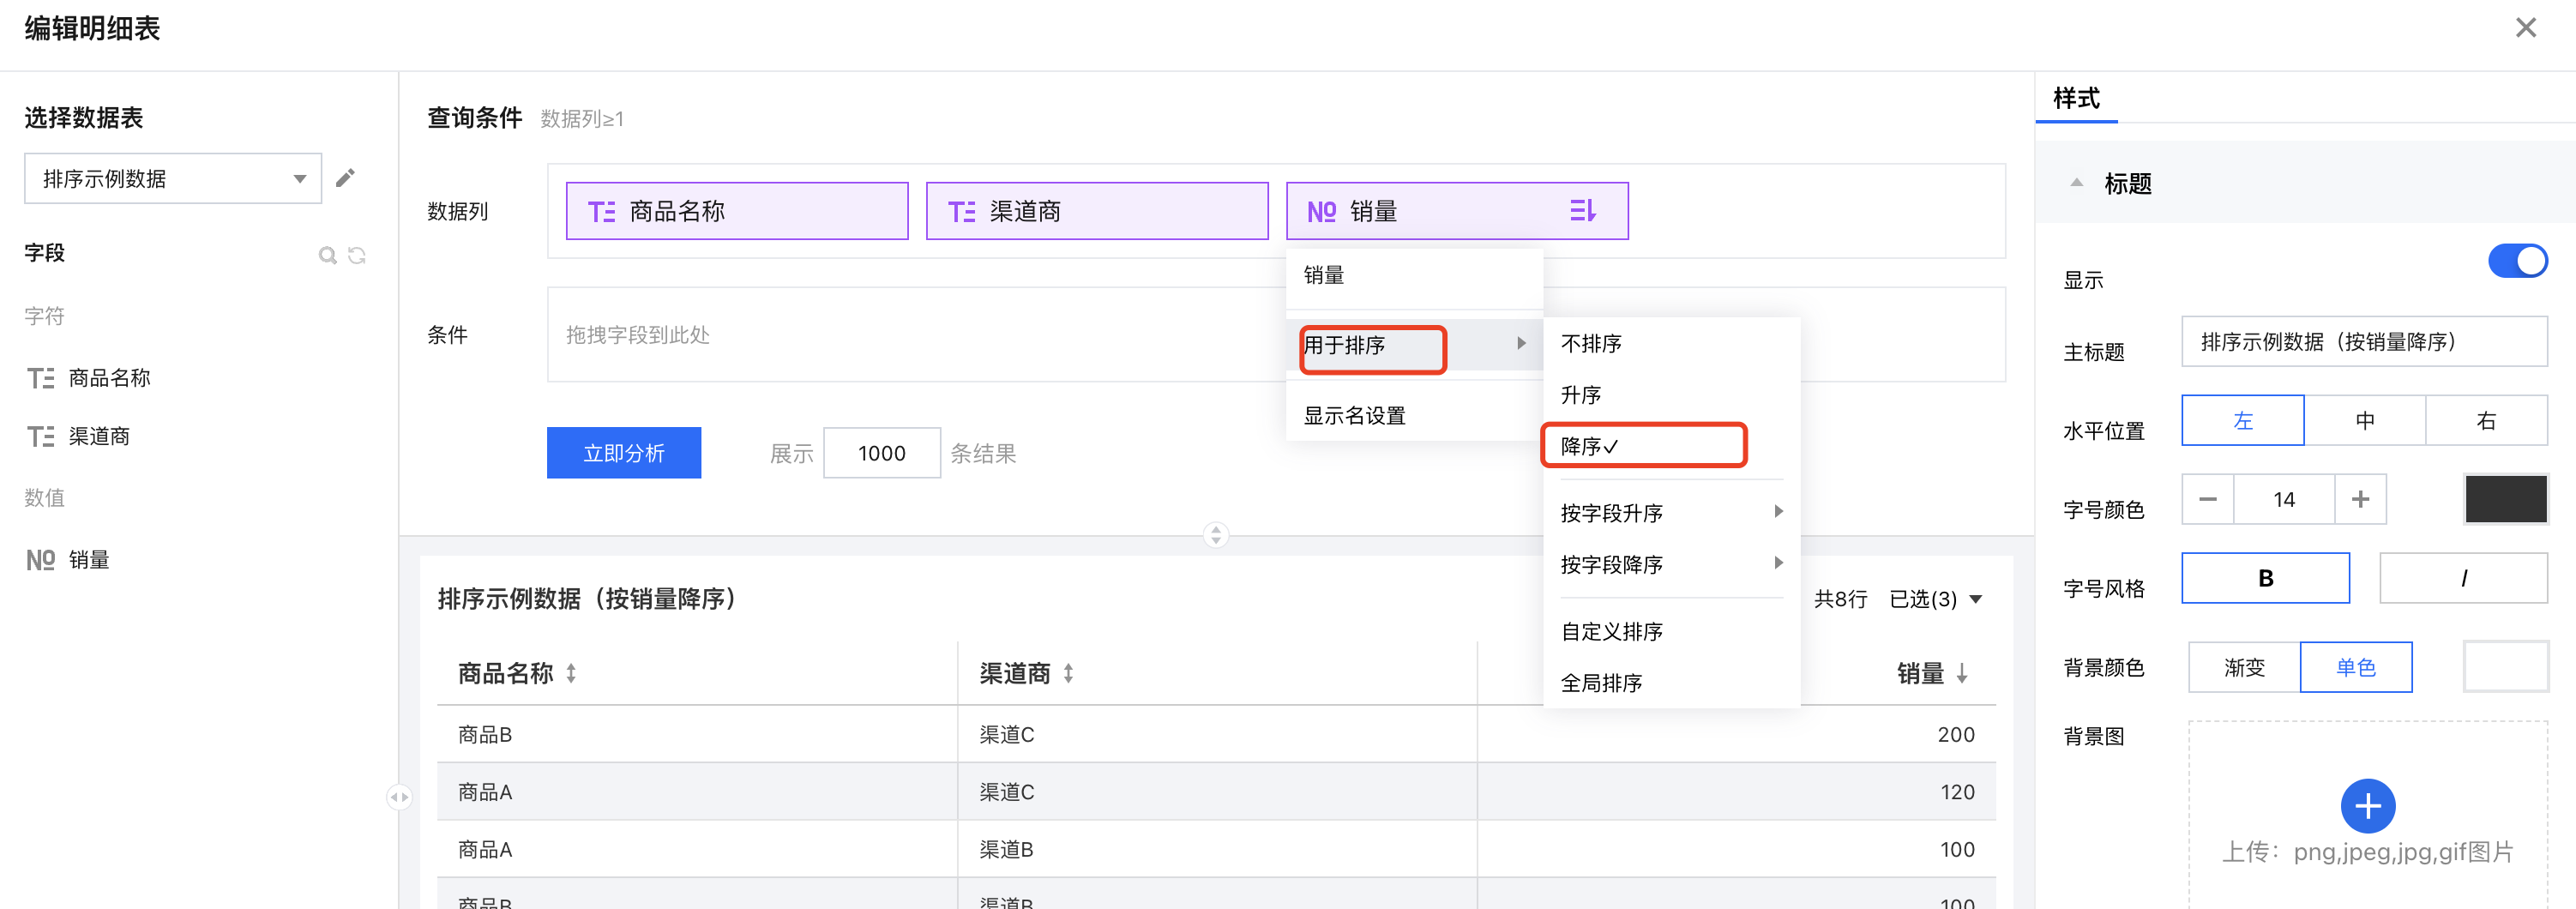
Task: Collapse the 标题 style section
Action: [x=2076, y=183]
